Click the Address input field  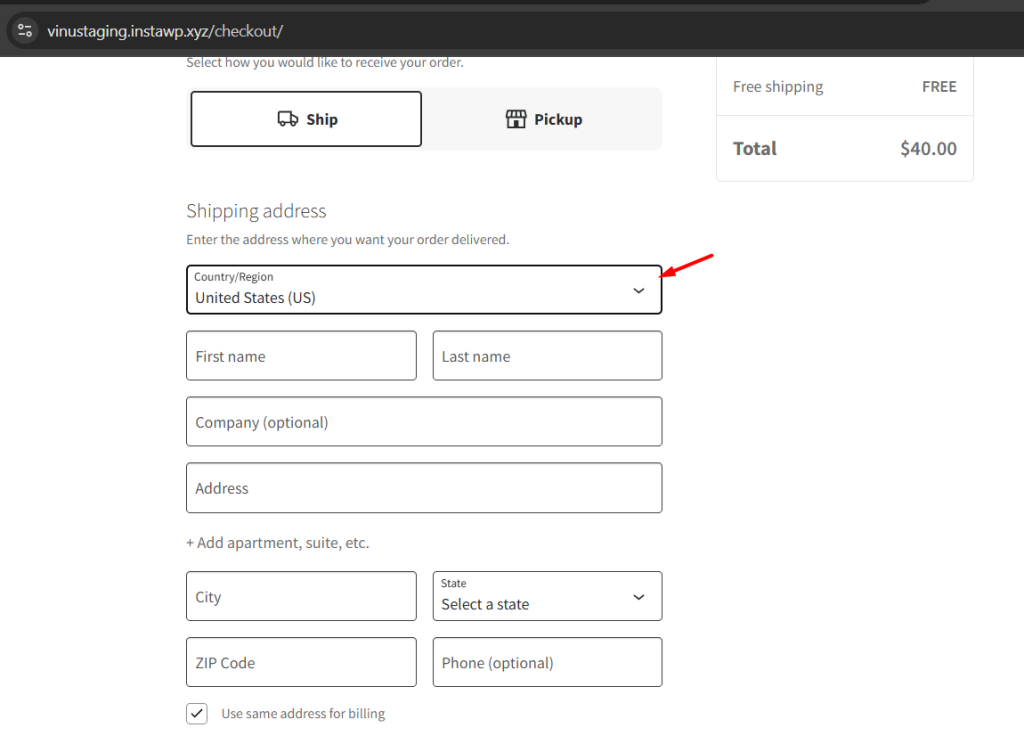click(424, 488)
